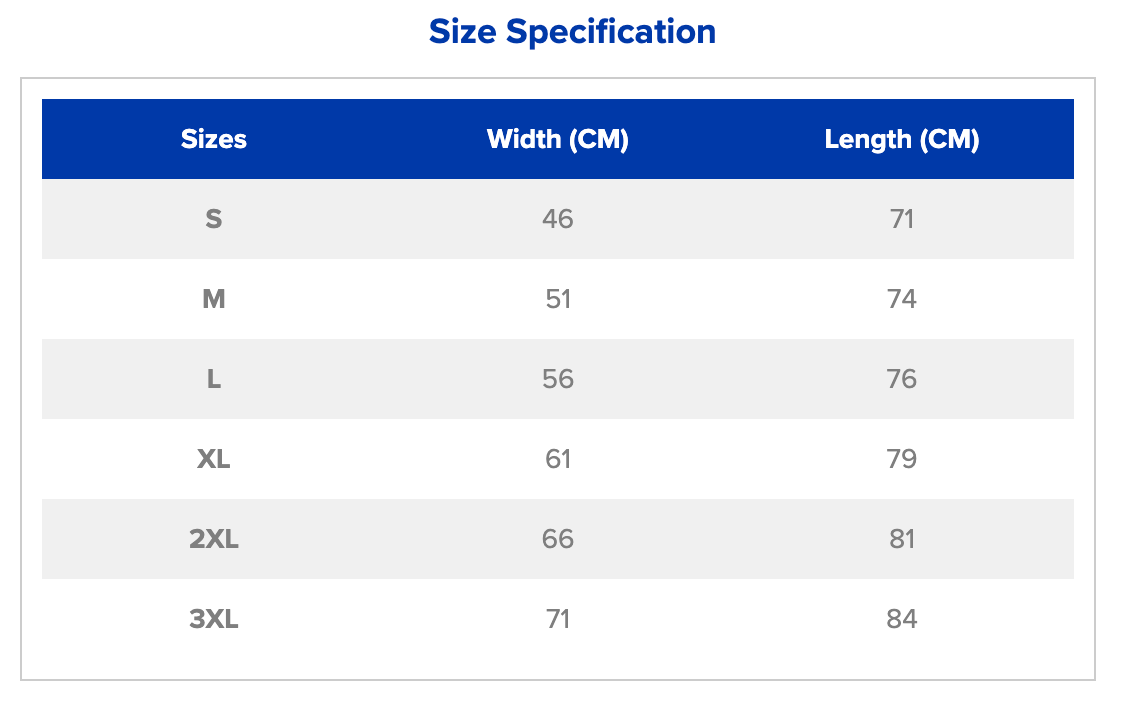Select the 3XL size row label
The width and height of the screenshot is (1124, 710).
214,619
